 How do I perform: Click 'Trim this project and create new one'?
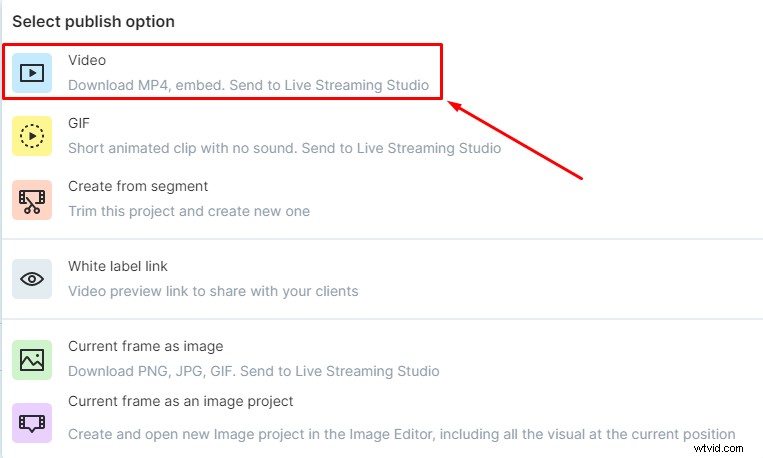[x=189, y=211]
